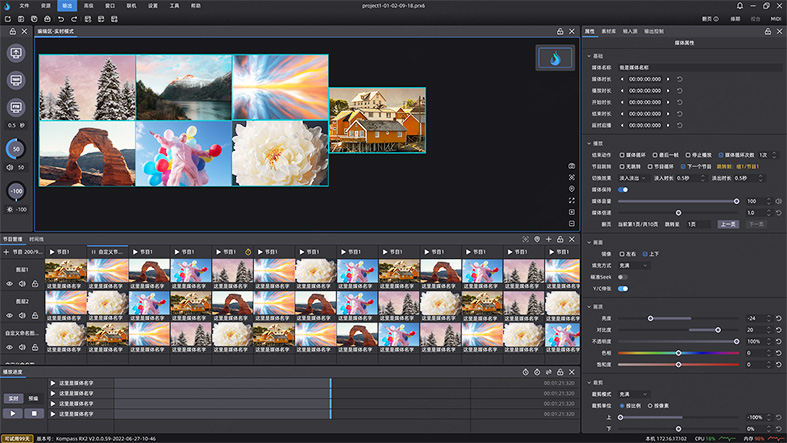Click the stop button in playback controls

click(x=32, y=412)
